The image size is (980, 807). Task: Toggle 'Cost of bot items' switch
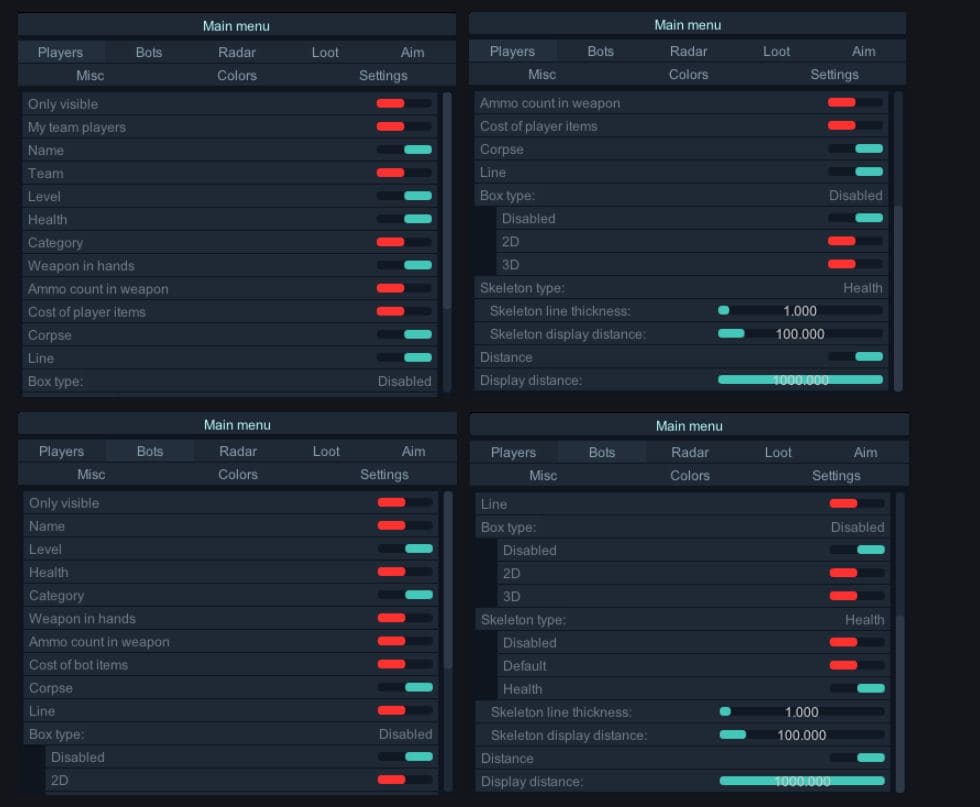coord(404,665)
